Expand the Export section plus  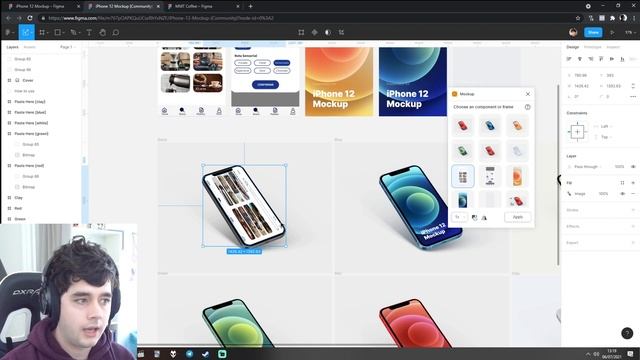[x=633, y=242]
